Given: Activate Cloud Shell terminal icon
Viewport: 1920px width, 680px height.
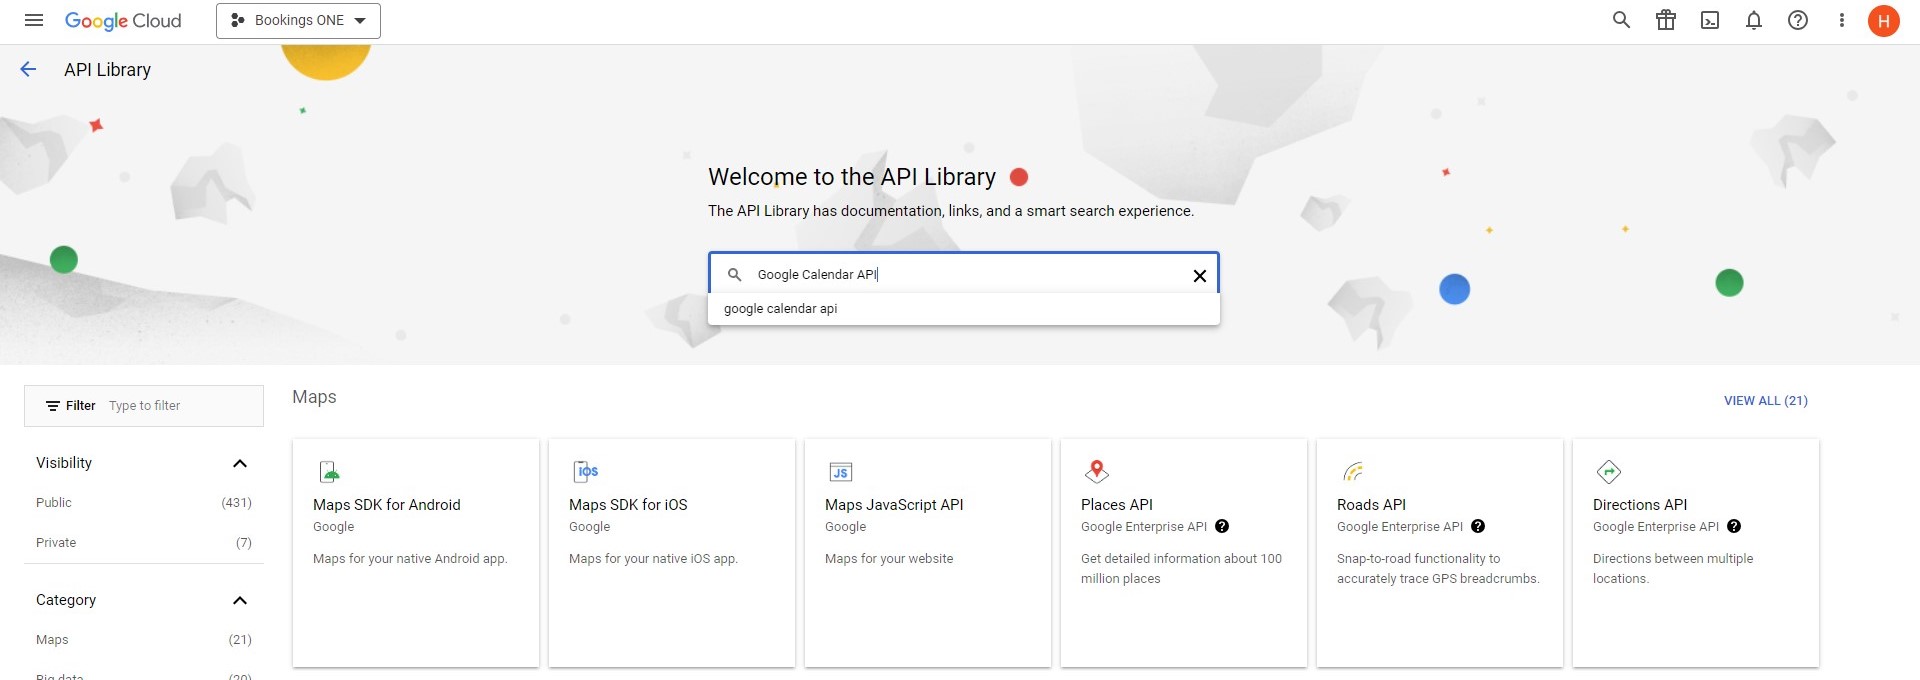Looking at the screenshot, I should (1709, 20).
